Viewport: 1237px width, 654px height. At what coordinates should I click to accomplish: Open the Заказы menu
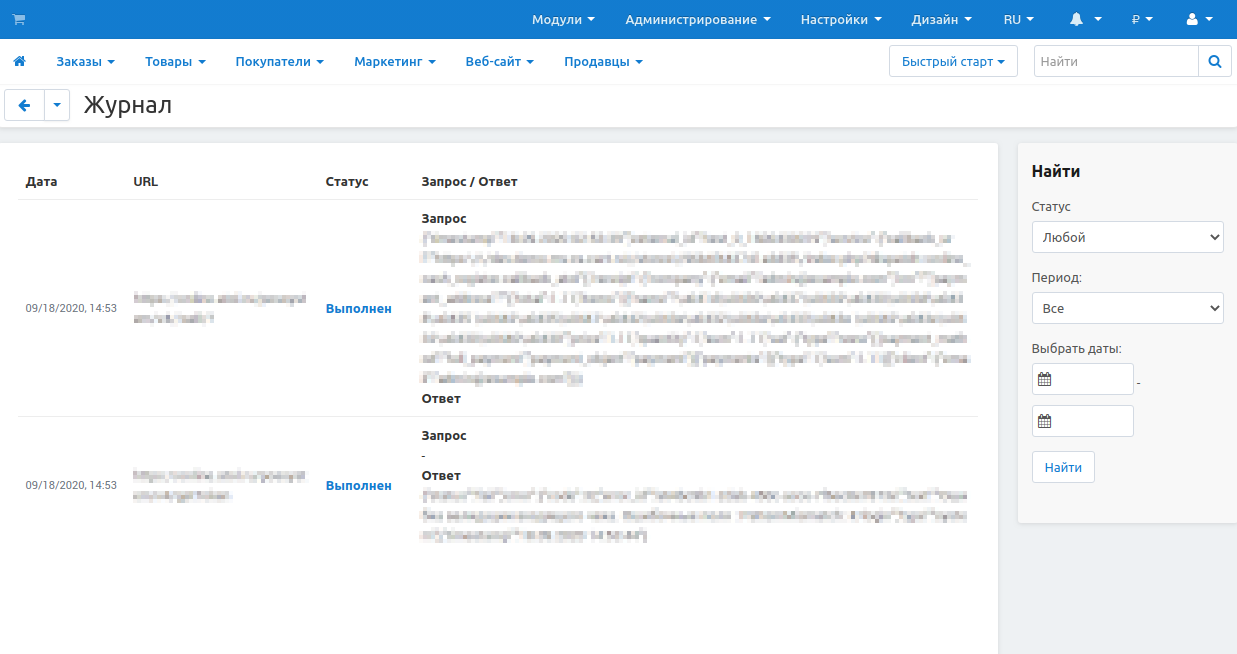[85, 62]
